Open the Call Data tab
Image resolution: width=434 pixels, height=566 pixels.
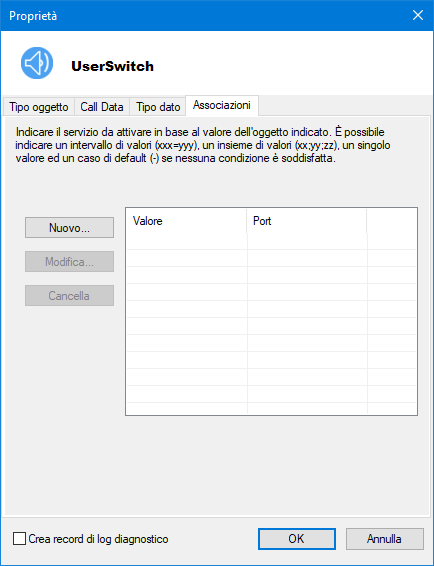(102, 107)
